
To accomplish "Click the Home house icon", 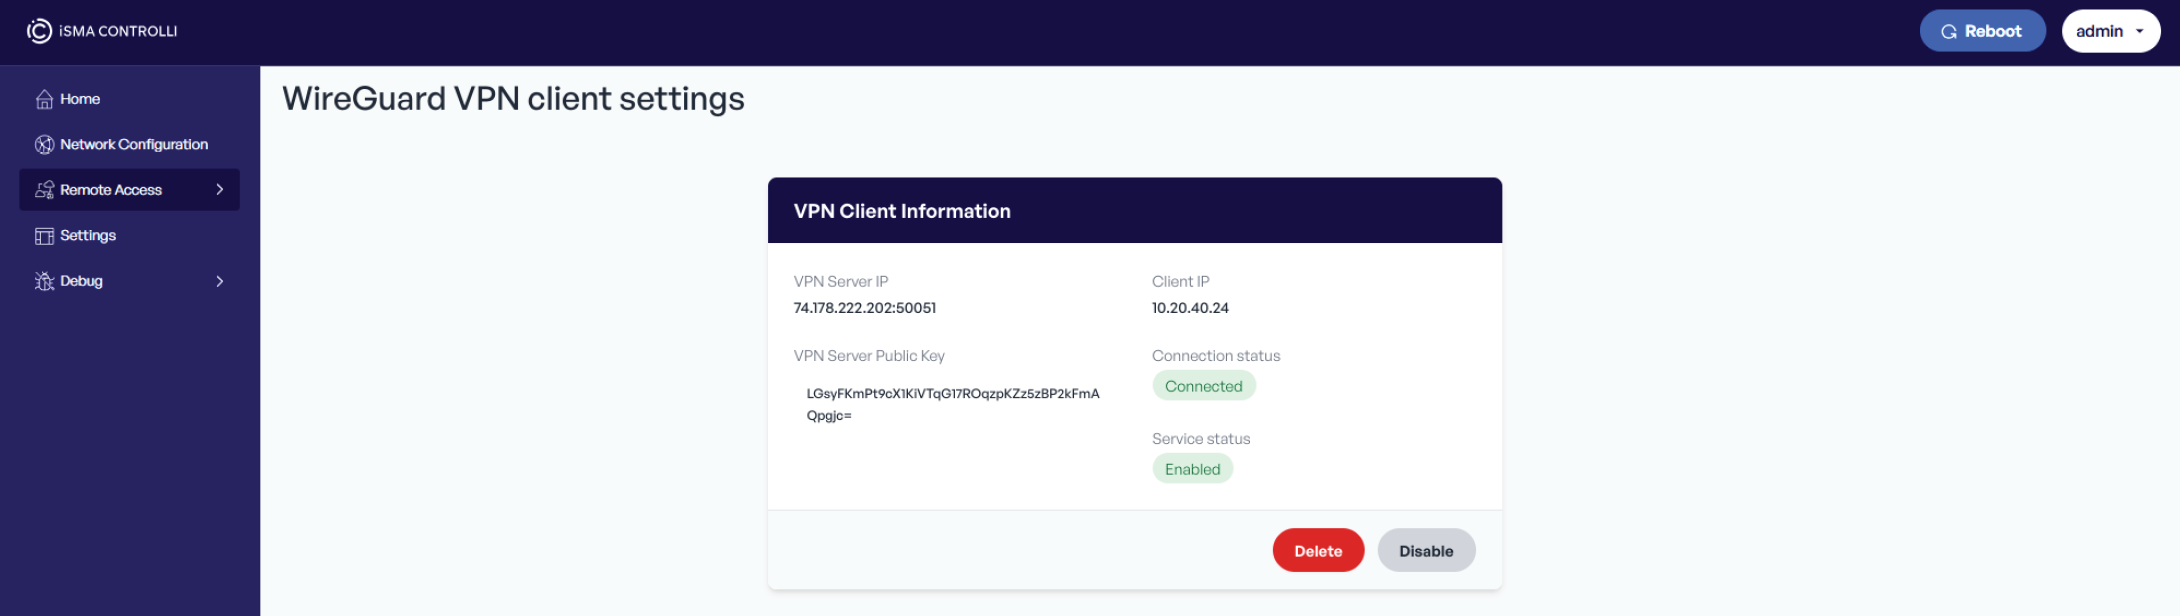I will 44,99.
